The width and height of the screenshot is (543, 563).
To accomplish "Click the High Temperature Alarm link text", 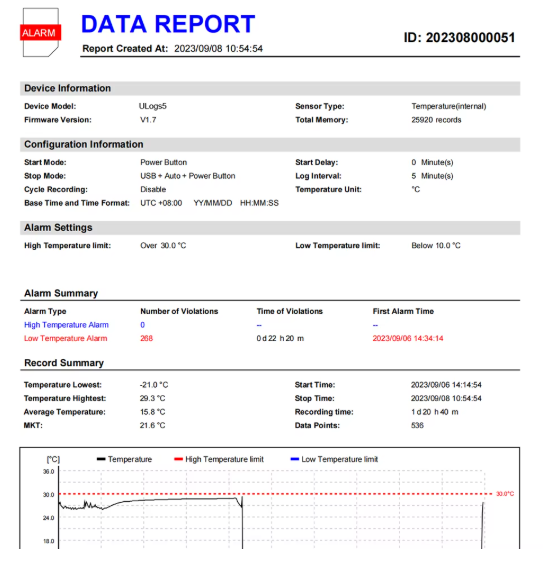I will [66, 325].
